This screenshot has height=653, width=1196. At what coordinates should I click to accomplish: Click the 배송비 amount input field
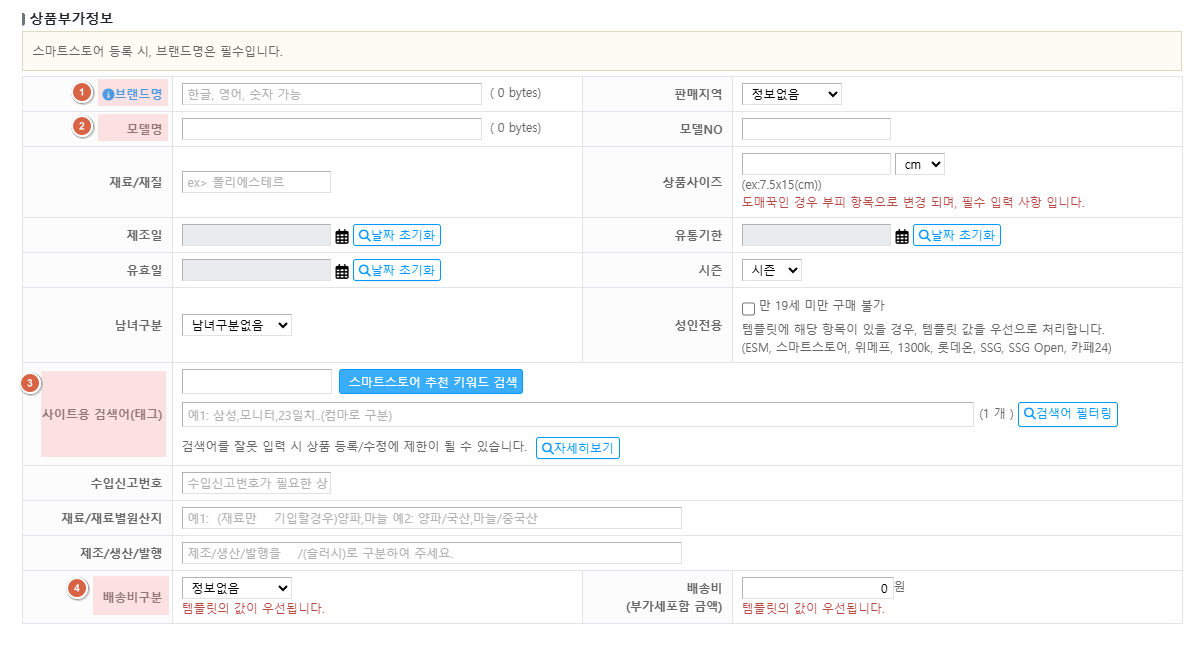pyautogui.click(x=816, y=588)
